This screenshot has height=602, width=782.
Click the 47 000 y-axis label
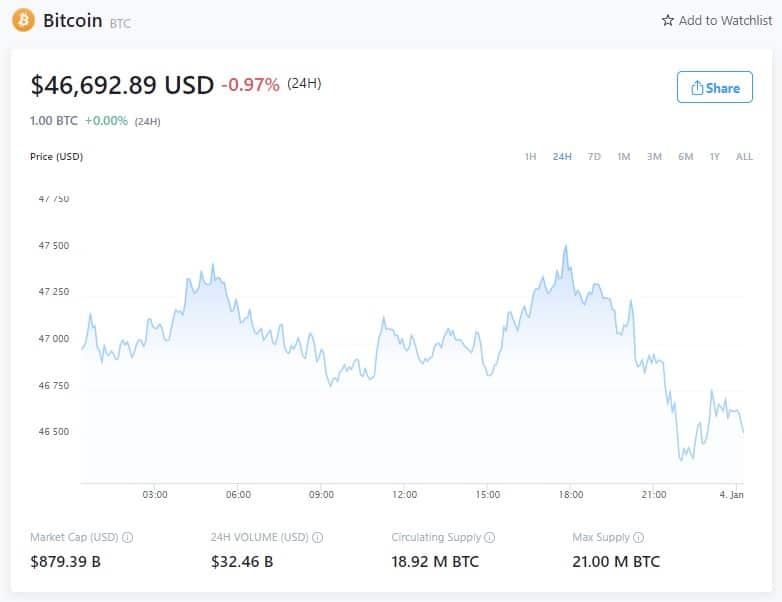pyautogui.click(x=54, y=339)
